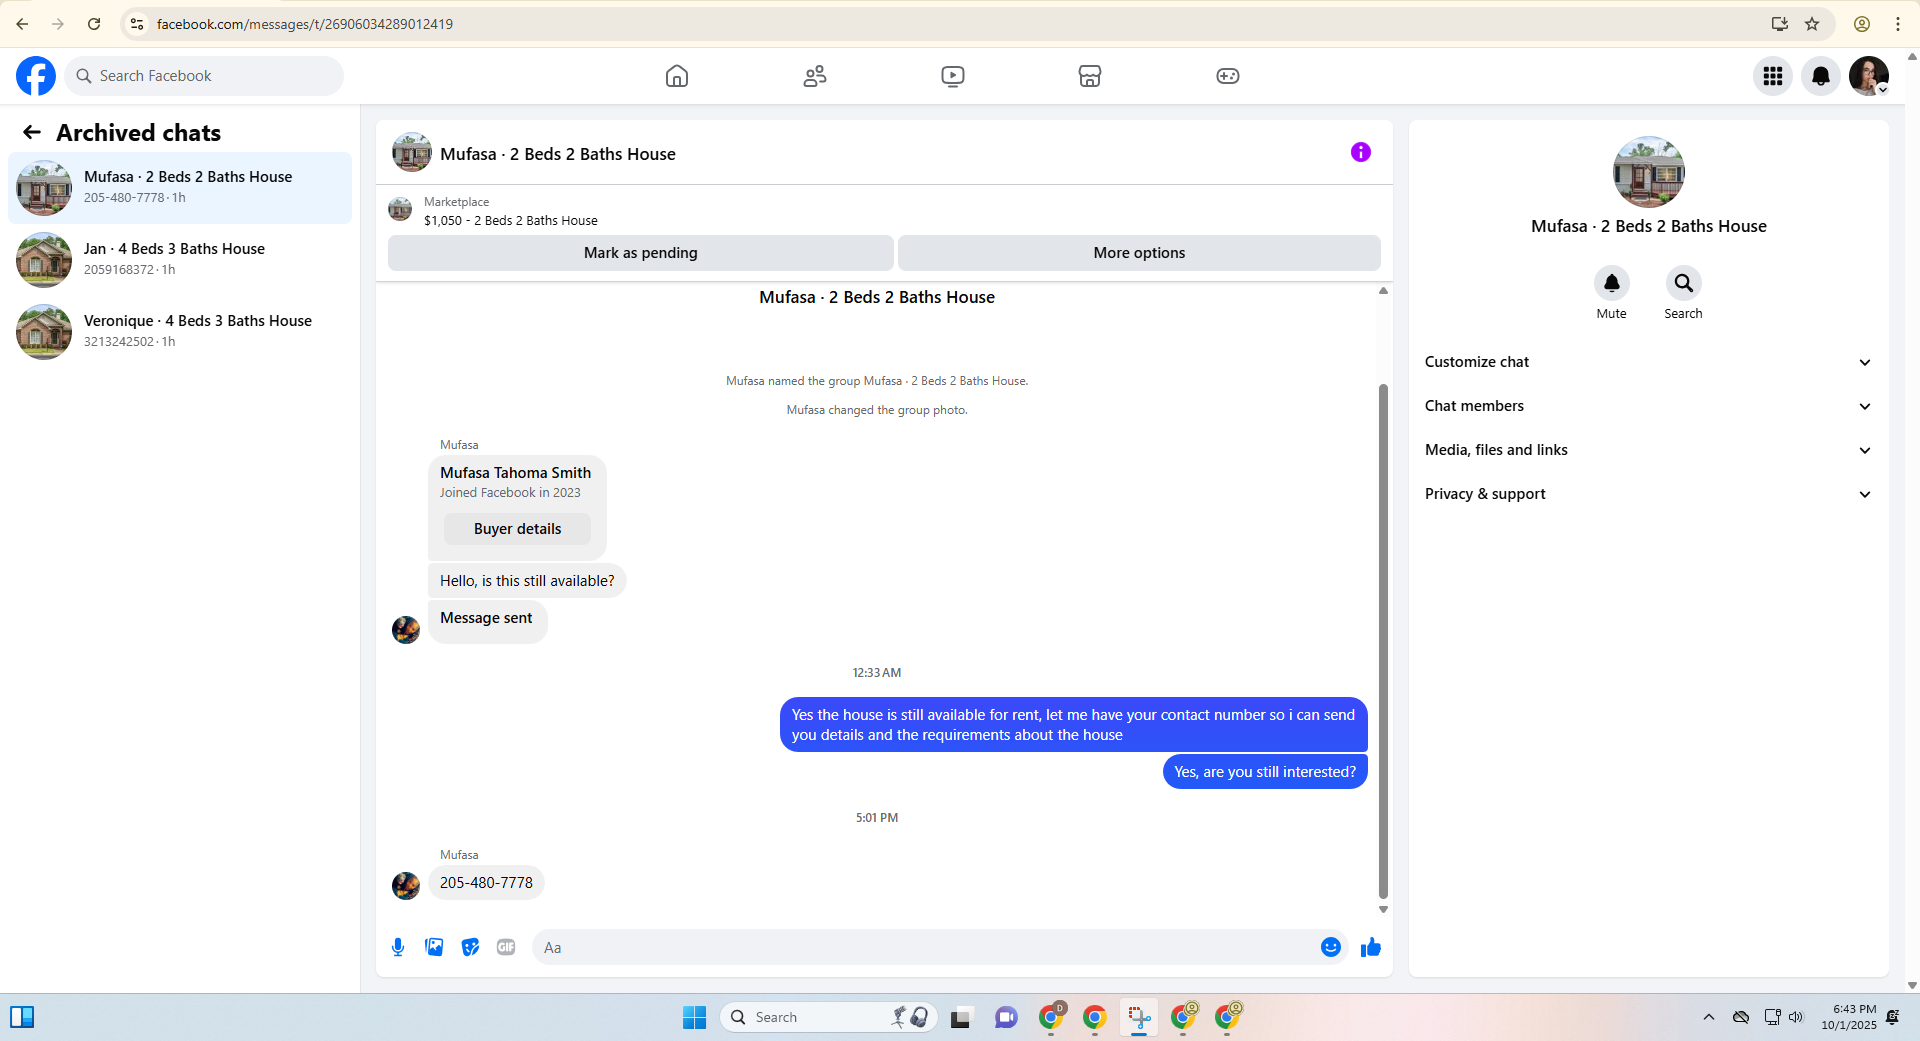
Task: Open the Friends icon in top navigation
Action: (815, 76)
